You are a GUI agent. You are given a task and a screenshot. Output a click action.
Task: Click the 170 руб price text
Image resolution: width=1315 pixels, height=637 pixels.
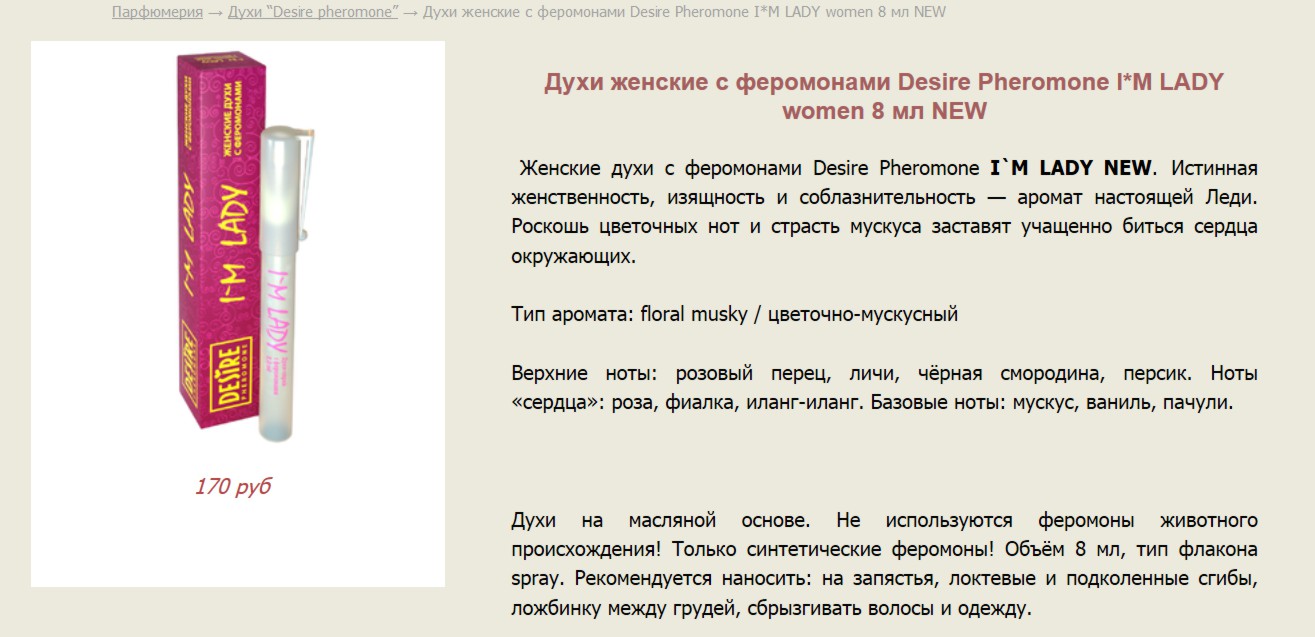point(233,487)
